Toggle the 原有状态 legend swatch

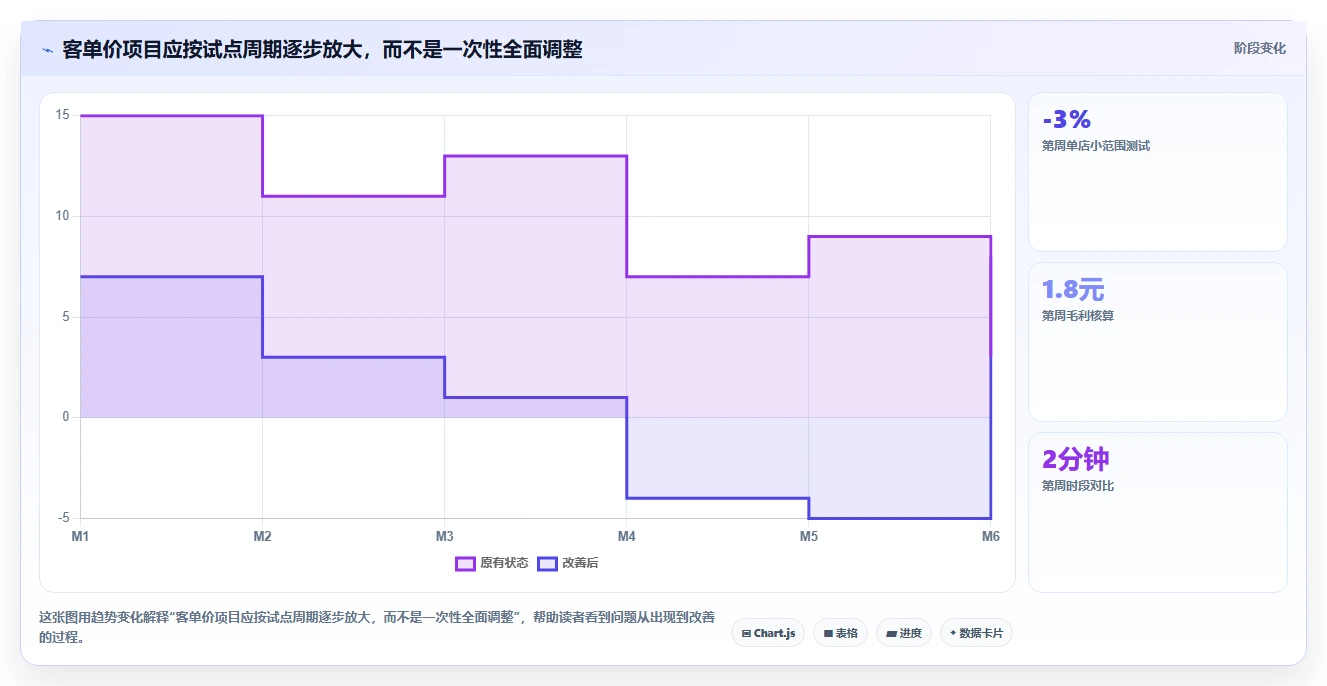[465, 563]
